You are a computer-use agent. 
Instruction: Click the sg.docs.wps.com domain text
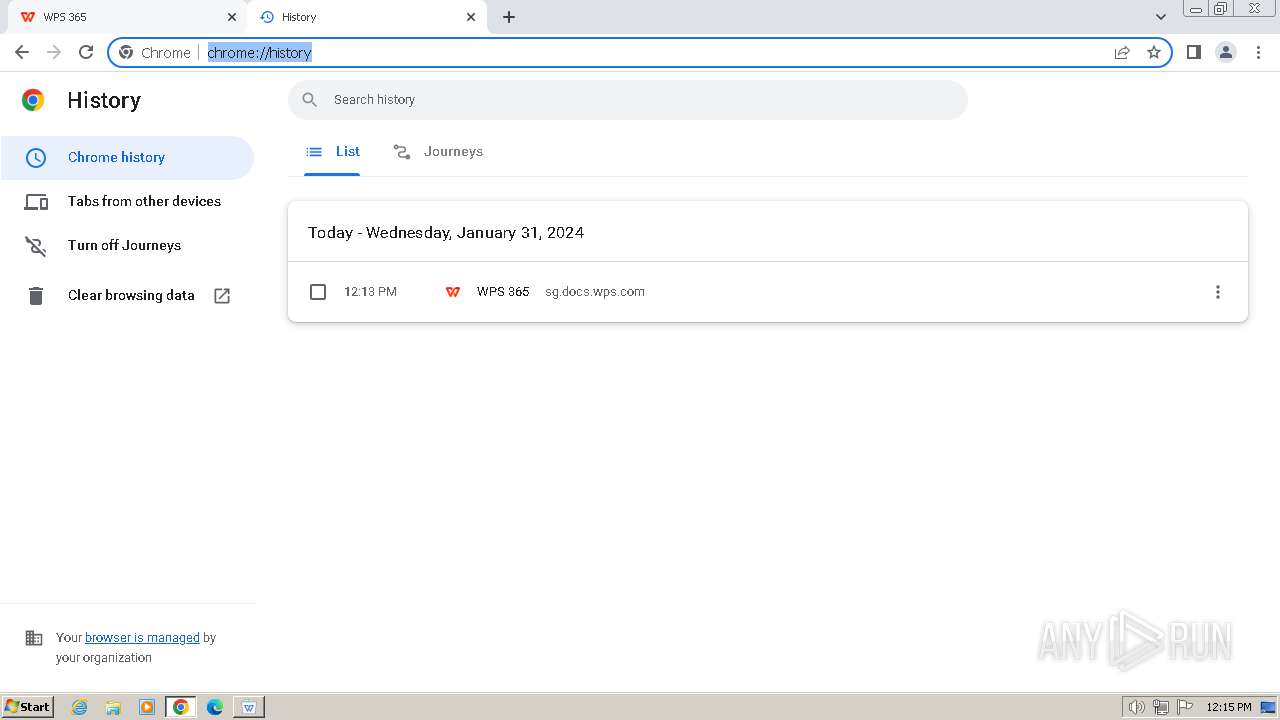tap(595, 292)
